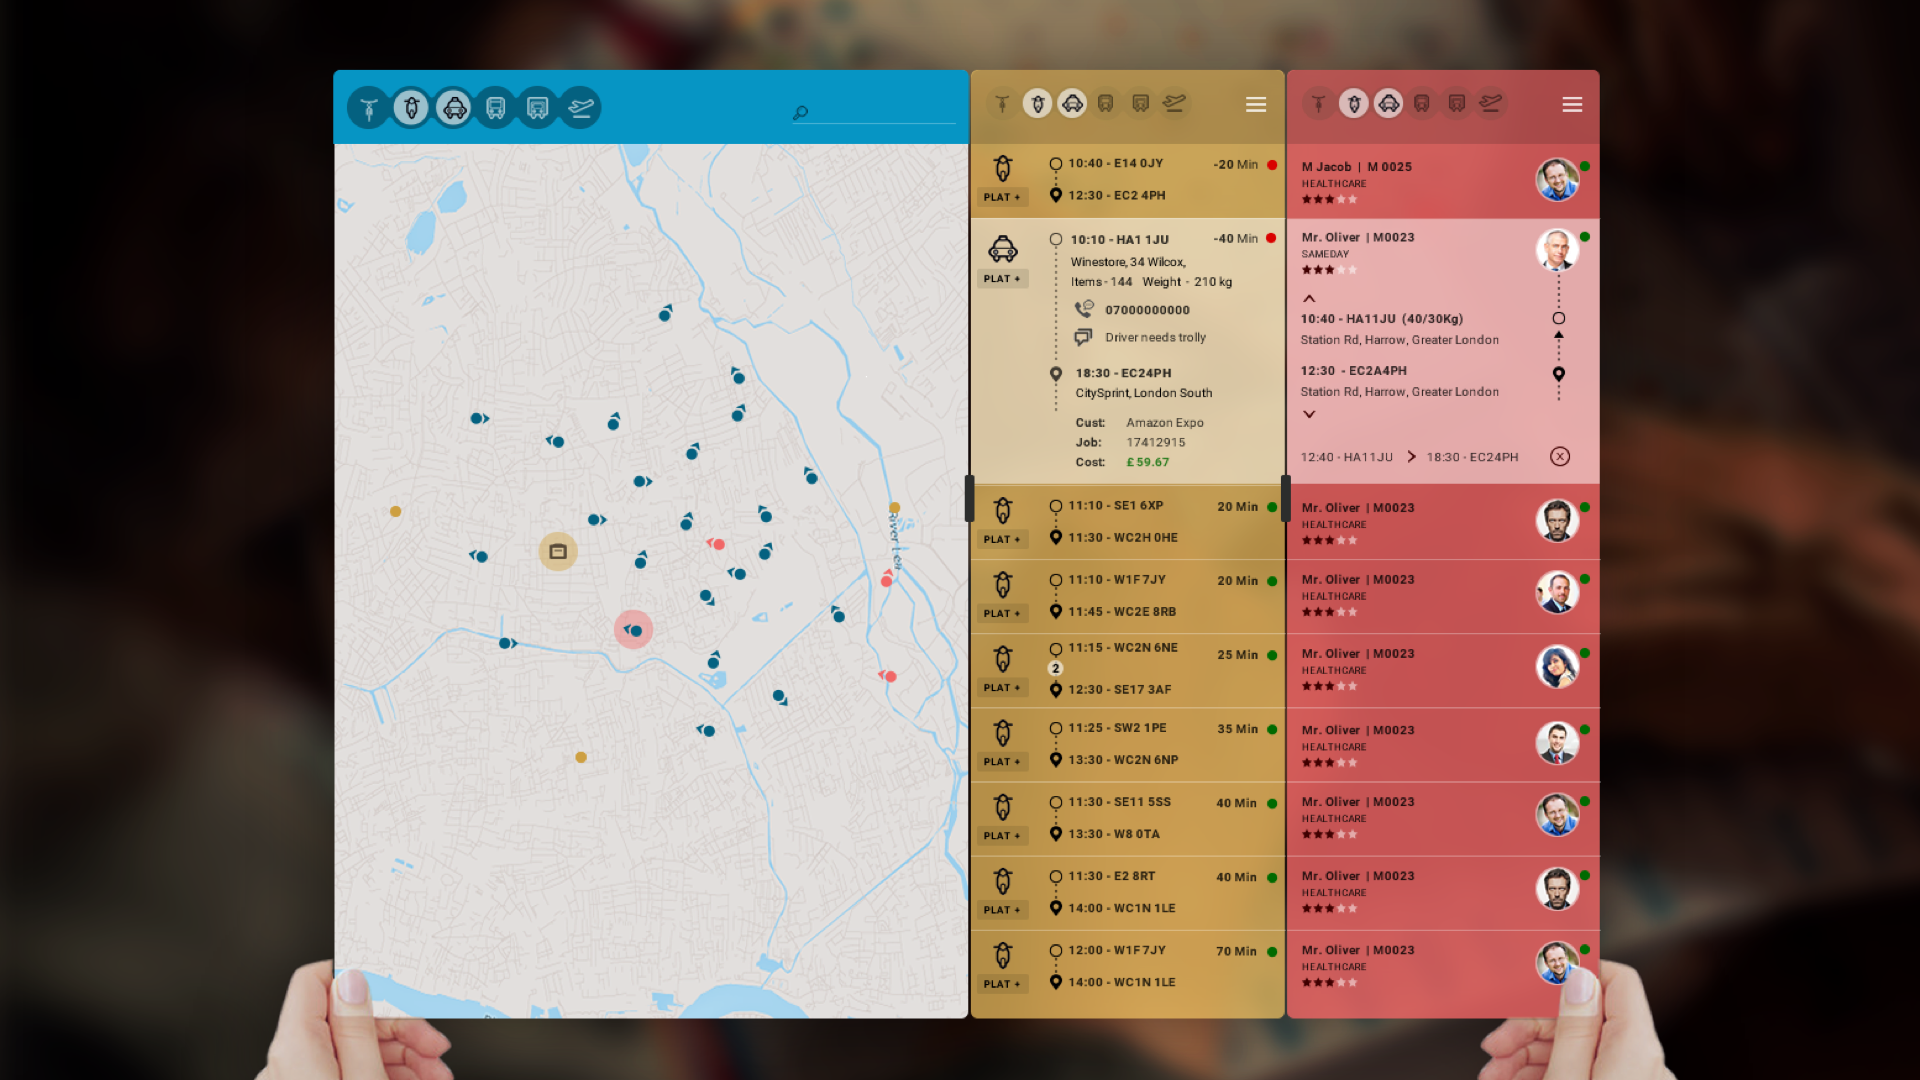Click the right chevron between 12:40 HA11JU and 18:30
This screenshot has height=1080, width=1920.
click(x=1411, y=457)
